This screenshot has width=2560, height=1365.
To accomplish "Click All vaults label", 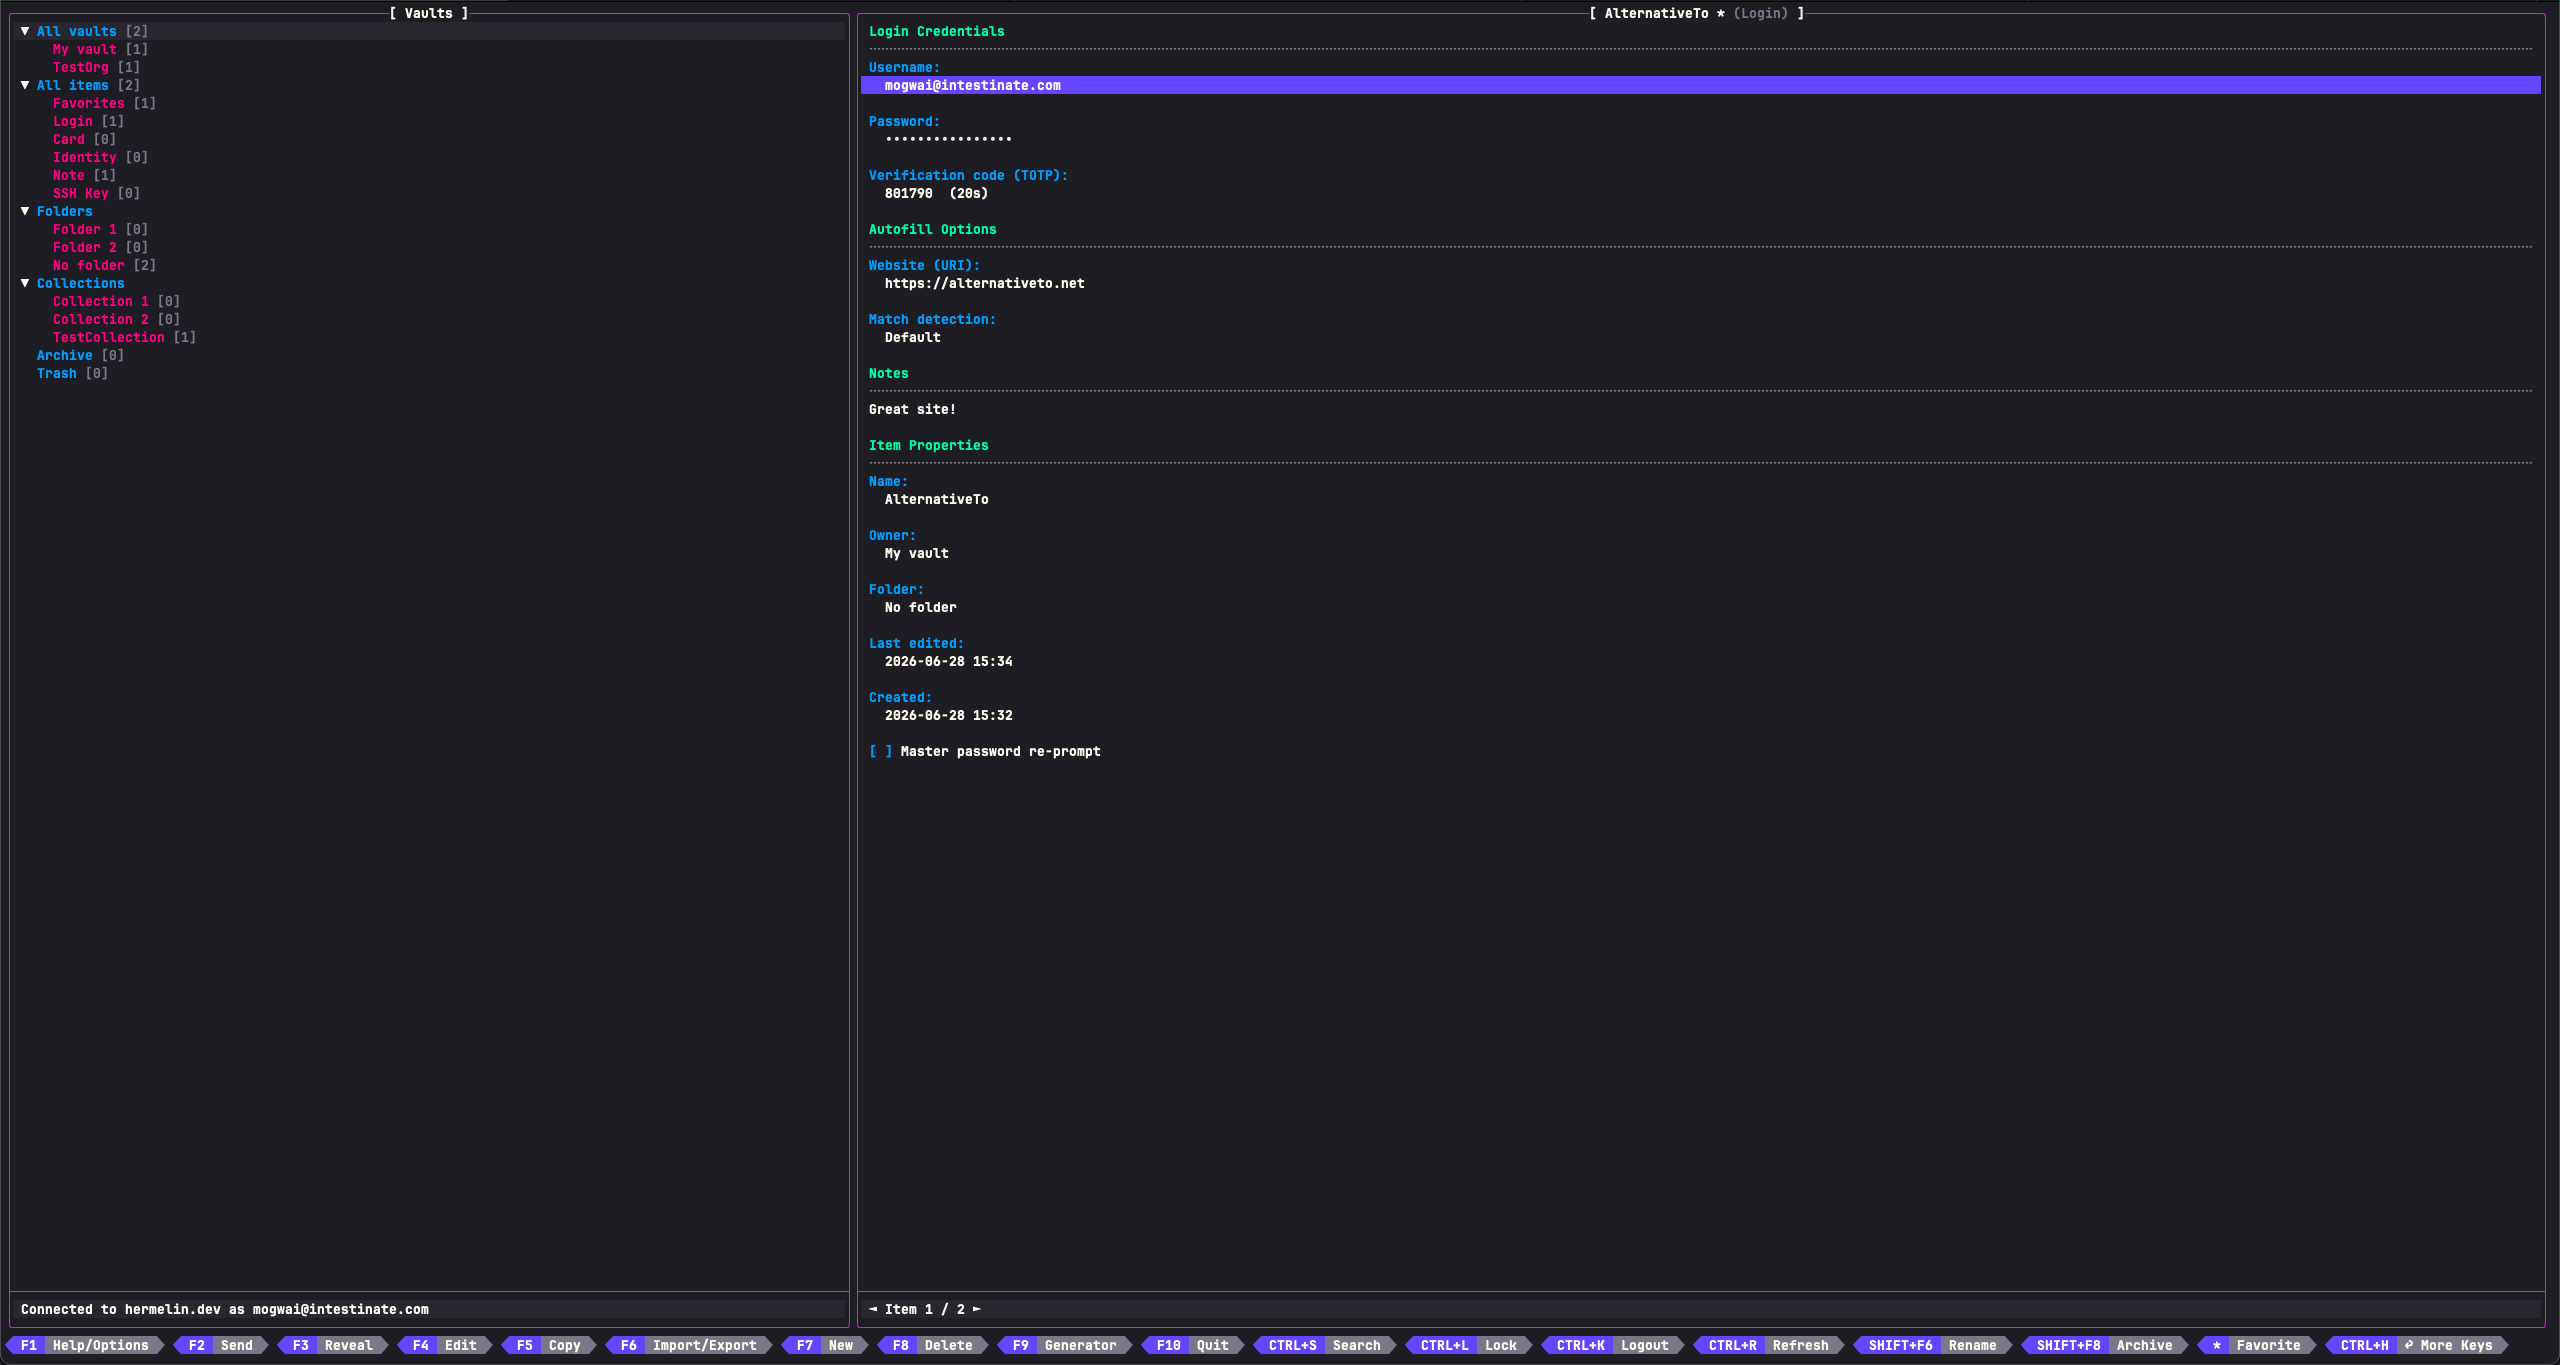I will click(77, 31).
